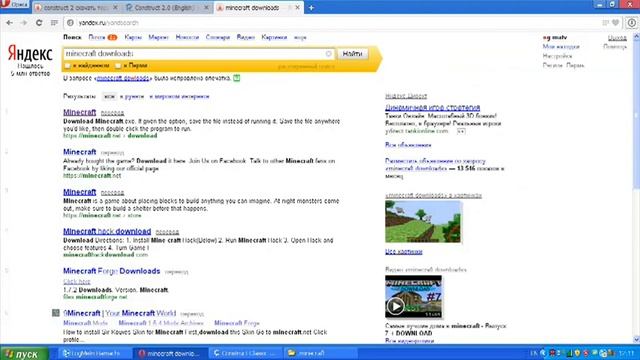Screen dimensions: 640x360
Task: Switch to Construct taskbar button
Action: pyautogui.click(x=246, y=353)
